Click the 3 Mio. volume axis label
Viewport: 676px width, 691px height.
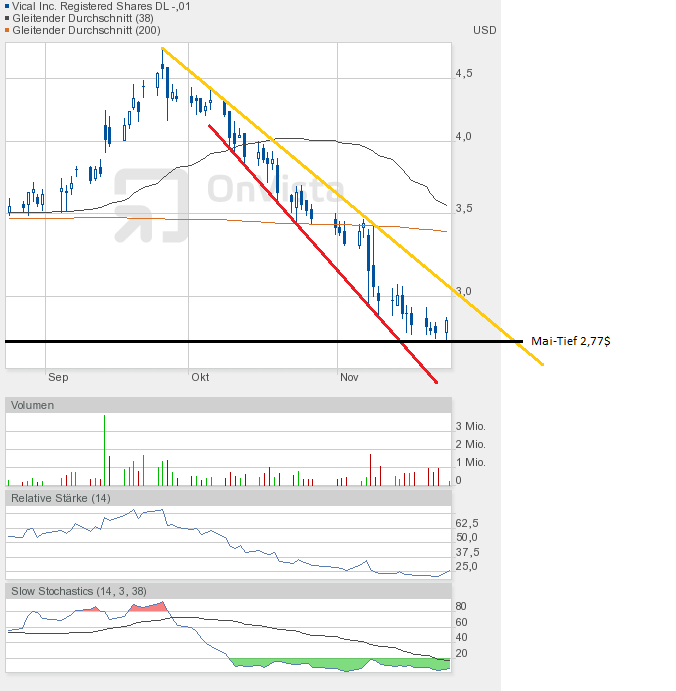(471, 425)
